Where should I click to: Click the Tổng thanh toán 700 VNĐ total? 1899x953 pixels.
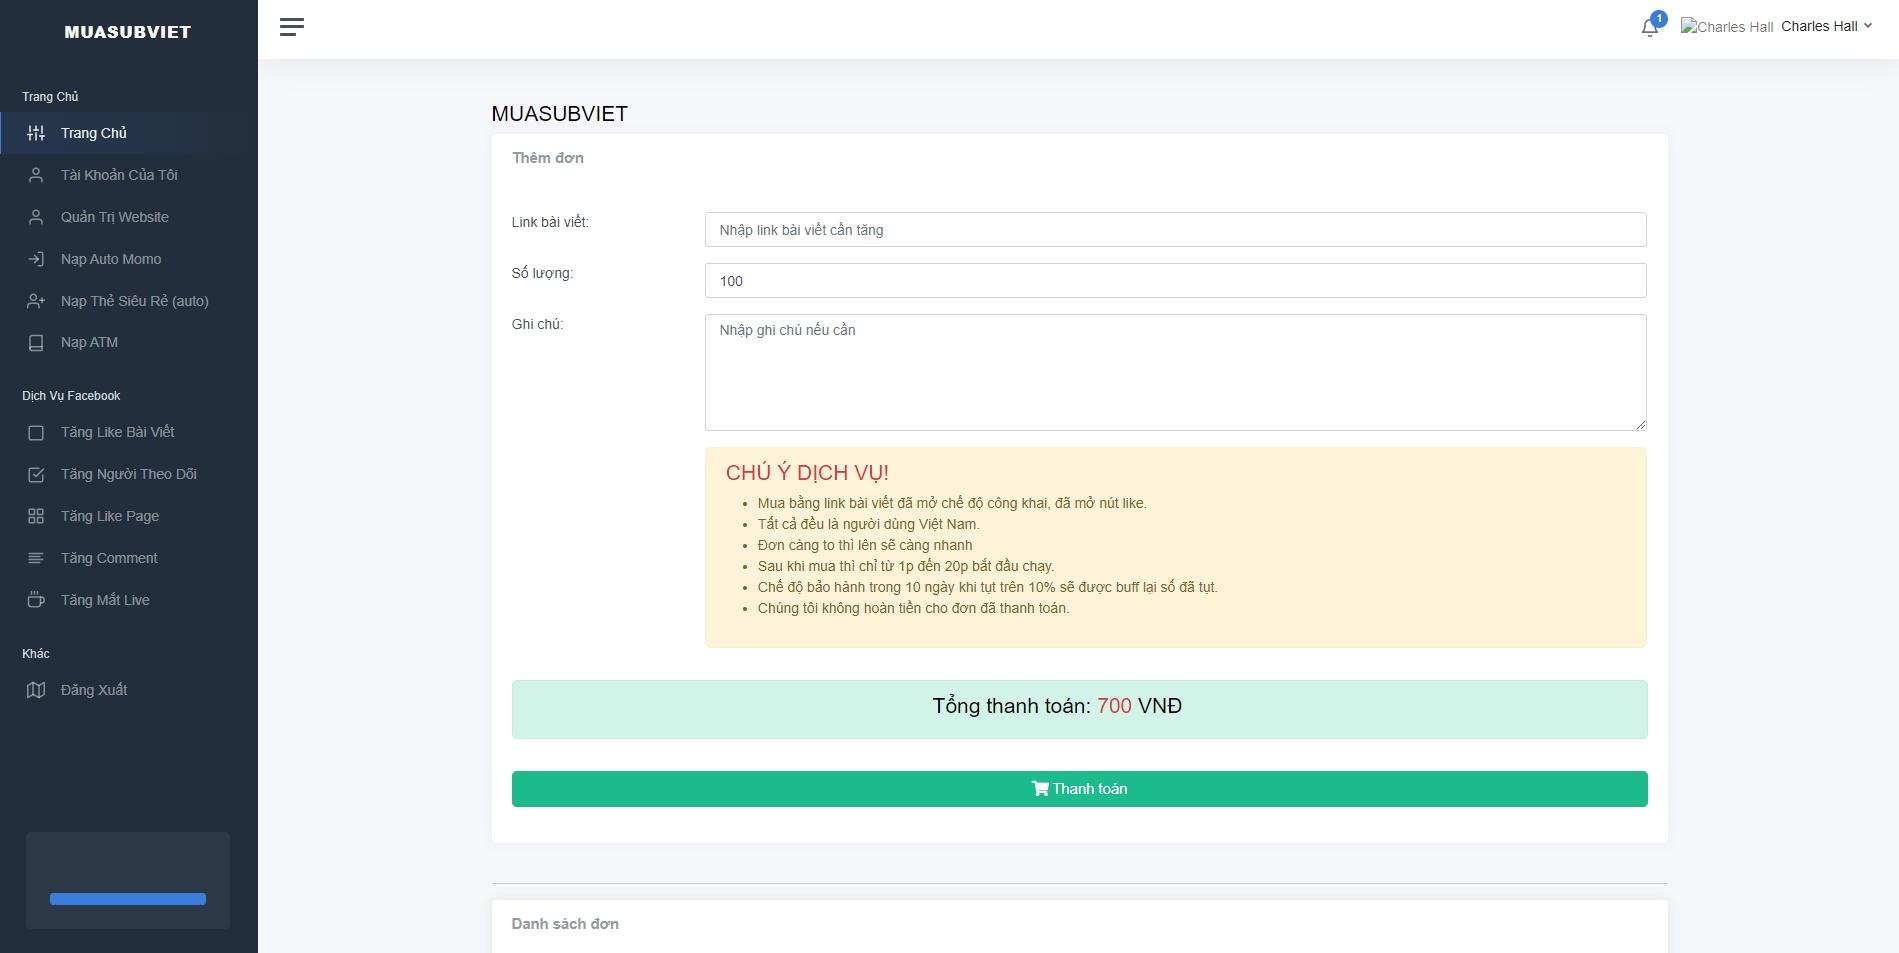pyautogui.click(x=1057, y=706)
